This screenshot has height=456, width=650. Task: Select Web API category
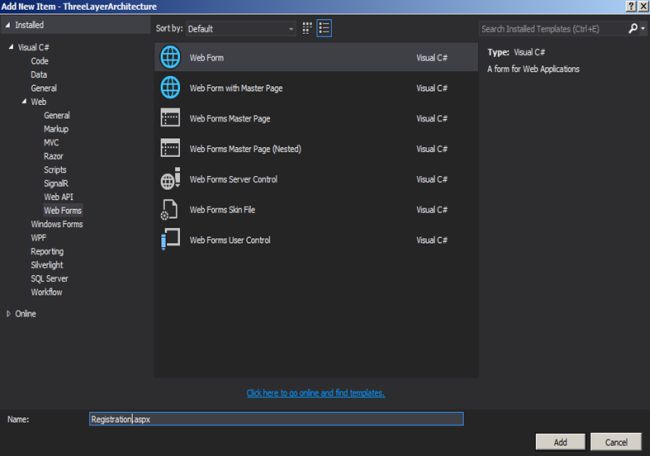[58, 197]
